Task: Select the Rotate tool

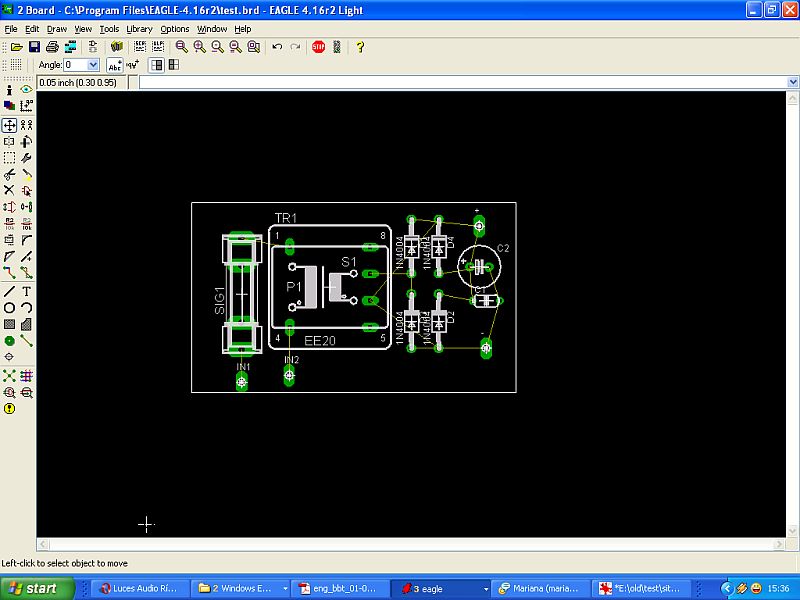Action: (27, 141)
